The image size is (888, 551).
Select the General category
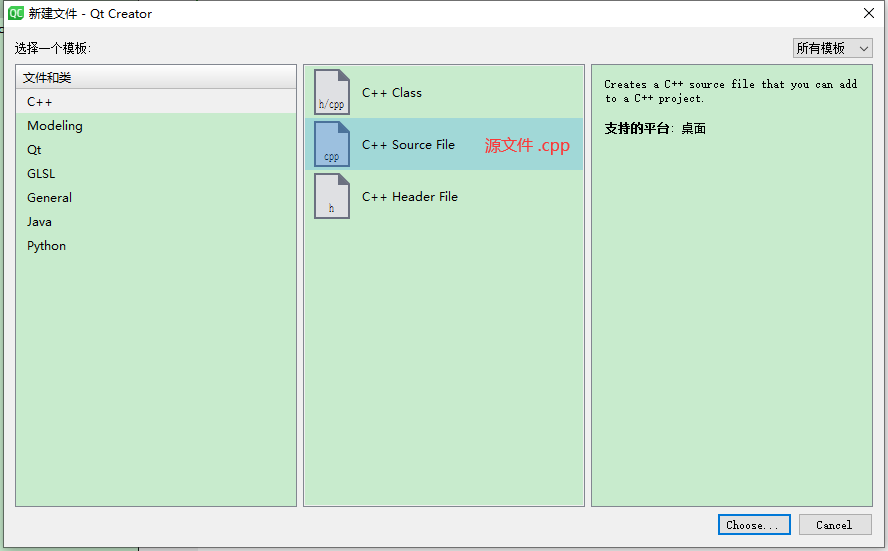tap(156, 198)
